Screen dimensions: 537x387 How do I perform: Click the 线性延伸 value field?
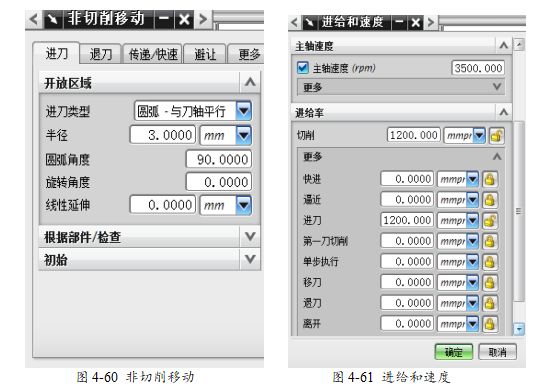(x=163, y=205)
